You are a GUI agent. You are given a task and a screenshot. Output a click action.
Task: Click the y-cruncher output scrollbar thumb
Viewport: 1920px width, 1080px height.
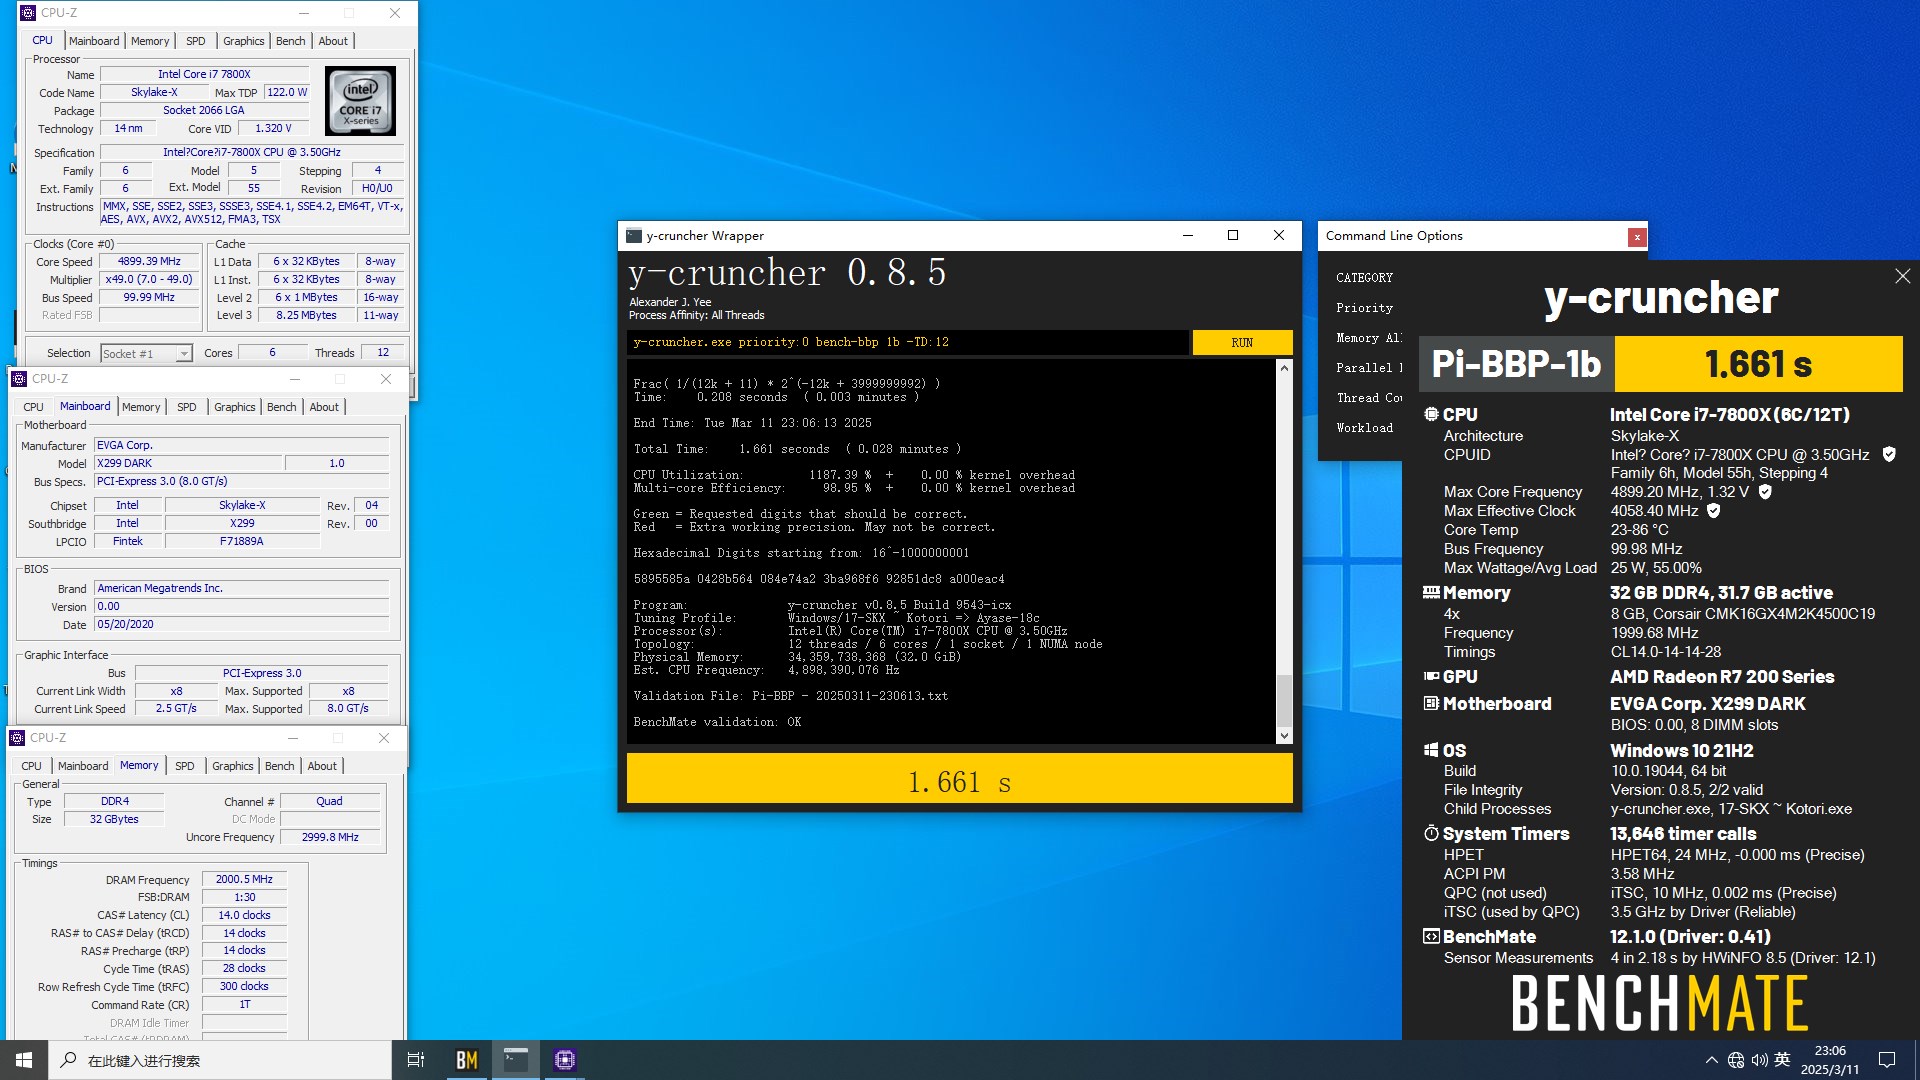tap(1284, 699)
